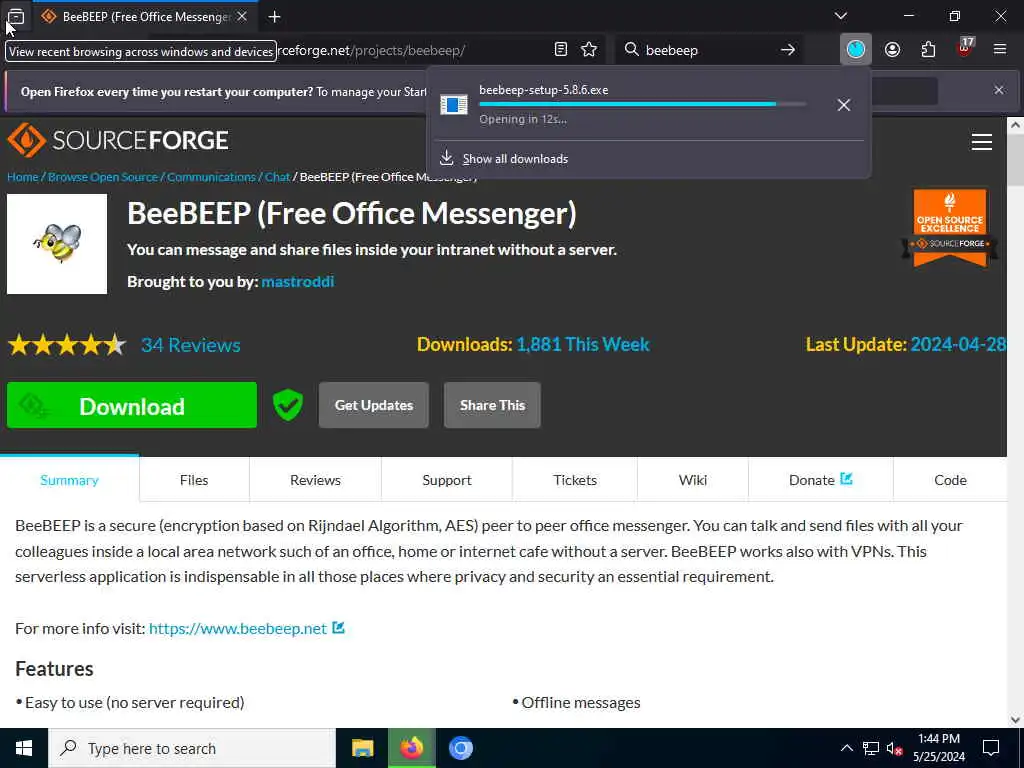1024x768 pixels.
Task: Click 1,881 This Week downloads link
Action: (x=583, y=344)
